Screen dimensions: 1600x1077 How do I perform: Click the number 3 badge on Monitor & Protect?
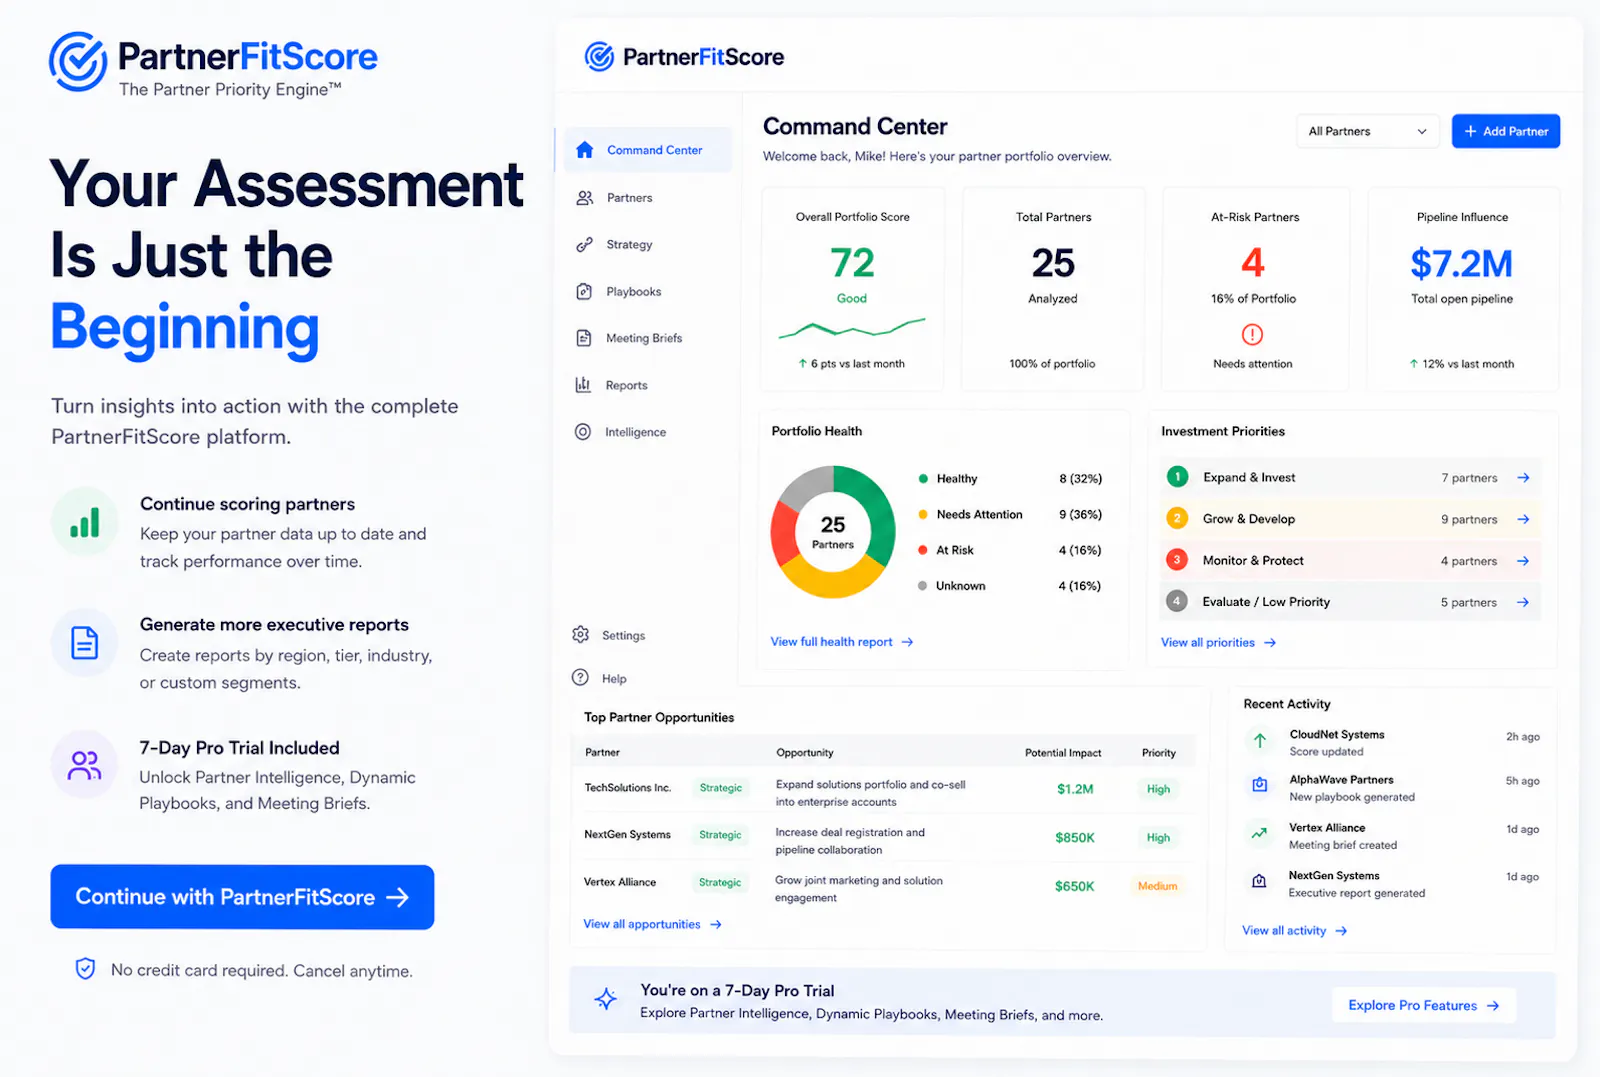point(1177,560)
